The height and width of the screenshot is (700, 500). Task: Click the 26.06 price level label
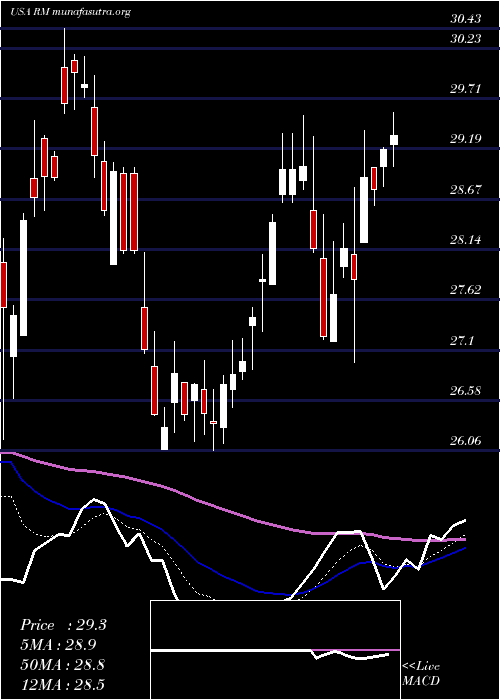point(466,442)
